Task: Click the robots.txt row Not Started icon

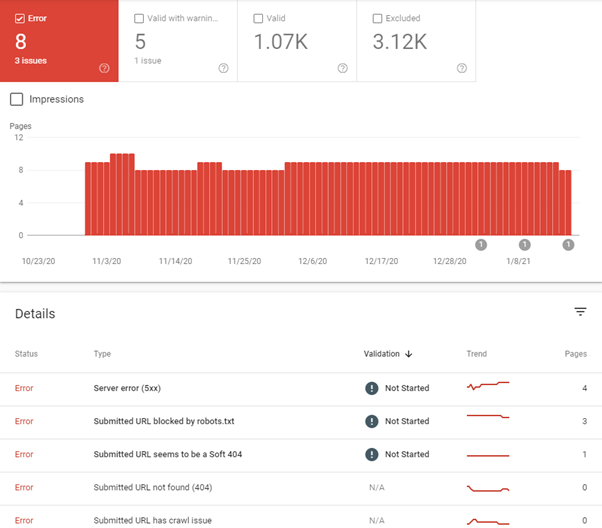Action: coord(372,421)
